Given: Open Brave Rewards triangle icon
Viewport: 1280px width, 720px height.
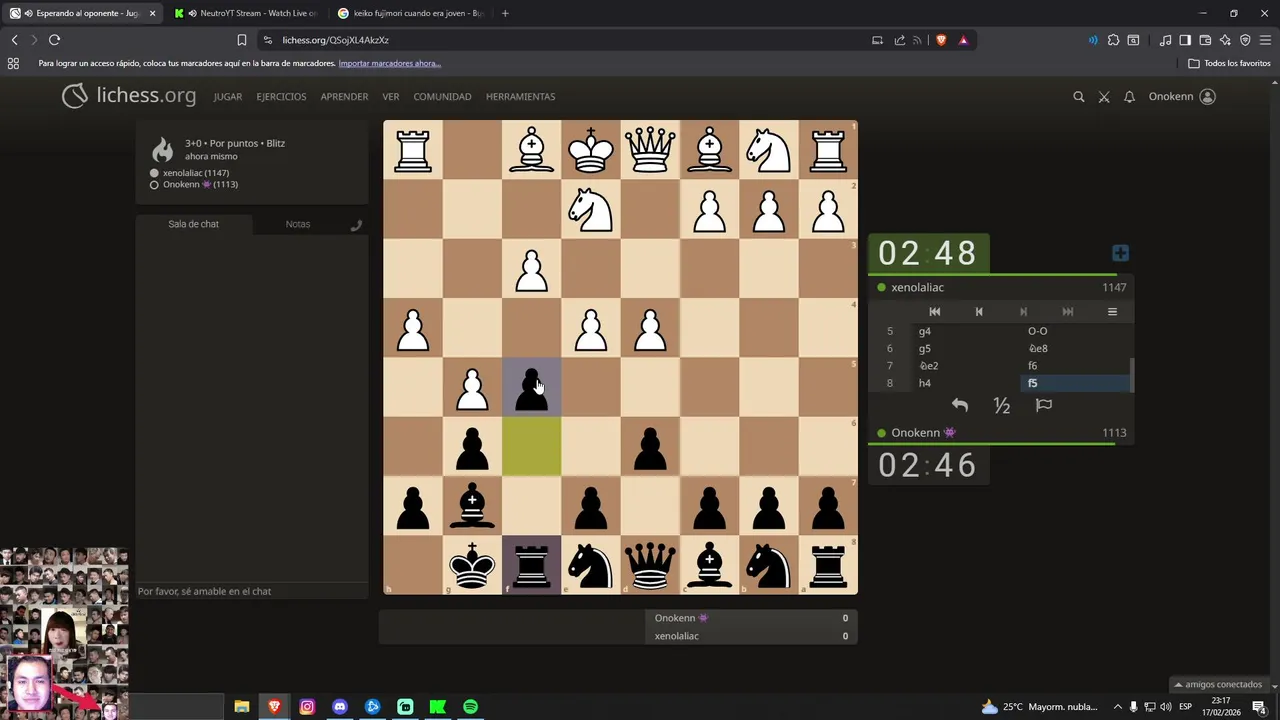Looking at the screenshot, I should tap(963, 40).
